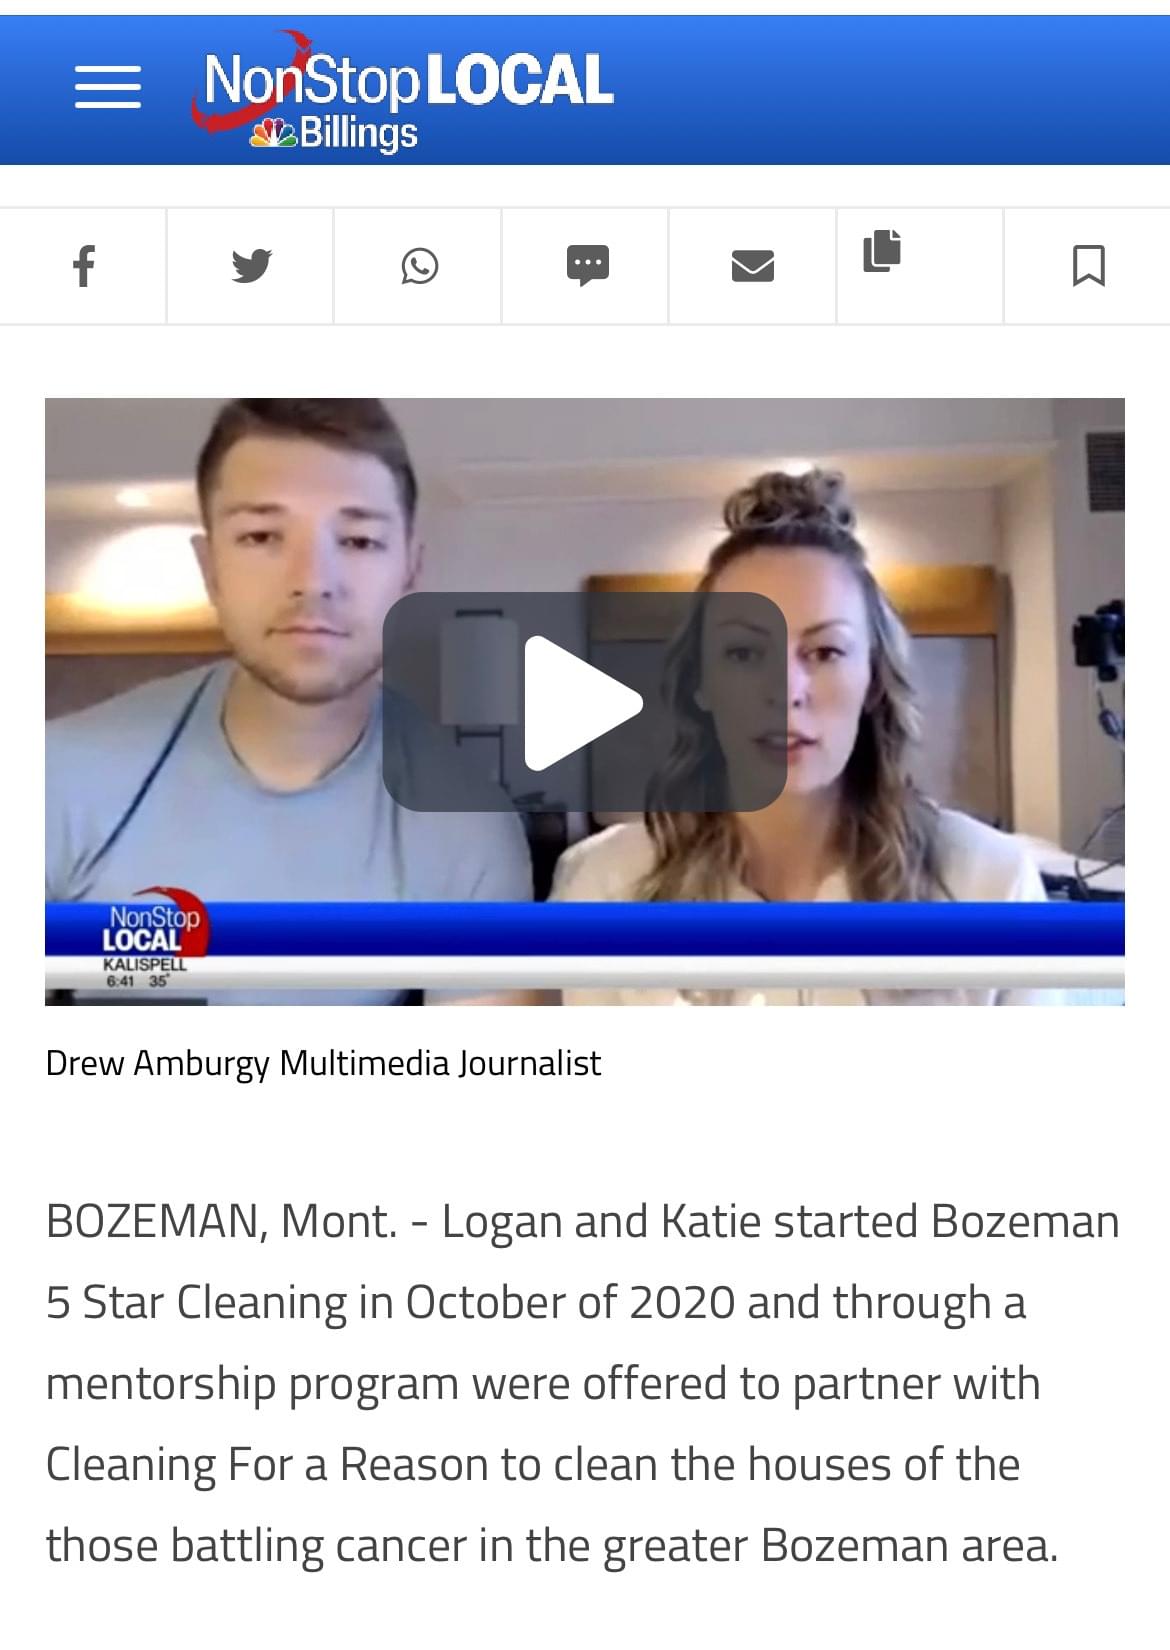
Task: Click the NBC peacock Billings label
Action: coord(333,133)
